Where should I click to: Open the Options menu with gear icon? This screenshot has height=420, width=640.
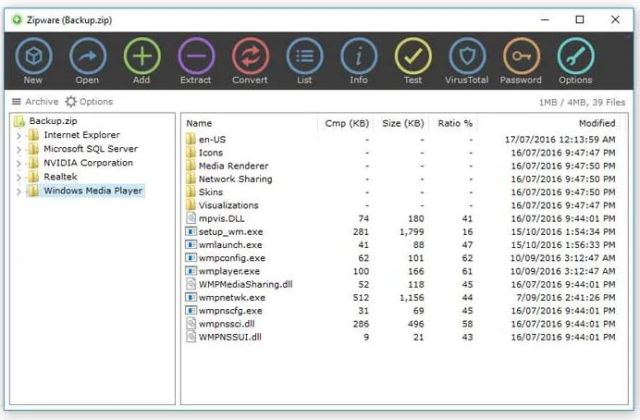tap(89, 102)
